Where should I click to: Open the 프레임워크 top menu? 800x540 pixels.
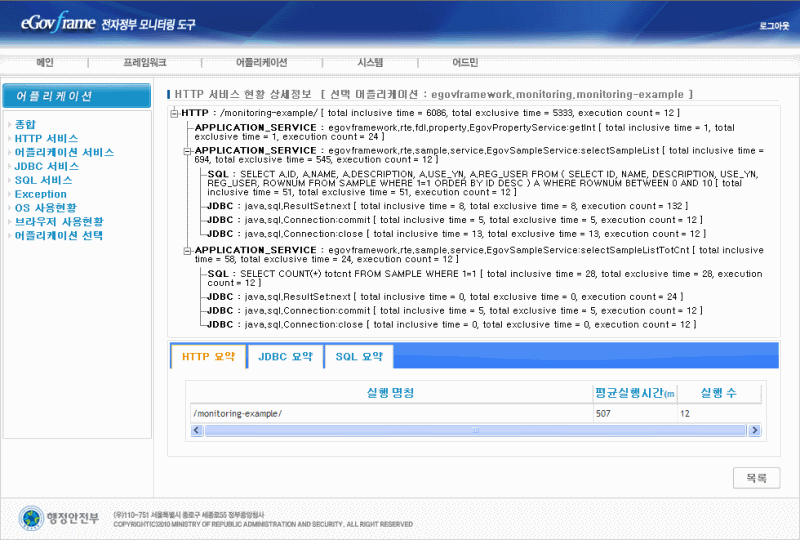(145, 62)
